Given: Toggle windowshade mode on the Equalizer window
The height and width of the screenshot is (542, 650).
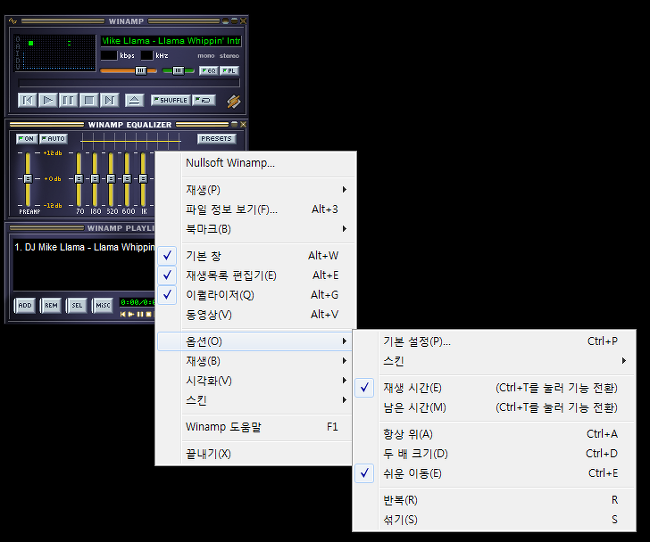Looking at the screenshot, I should point(234,124).
